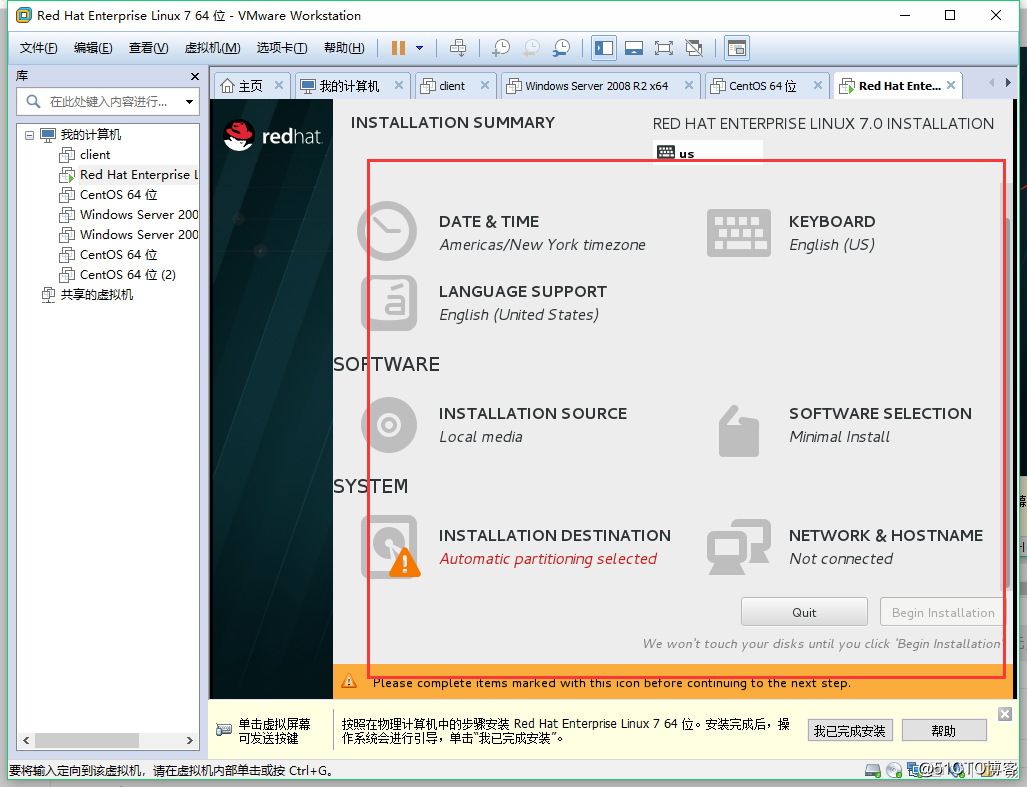Enter full screen mode icon
1027x787 pixels.
(663, 48)
